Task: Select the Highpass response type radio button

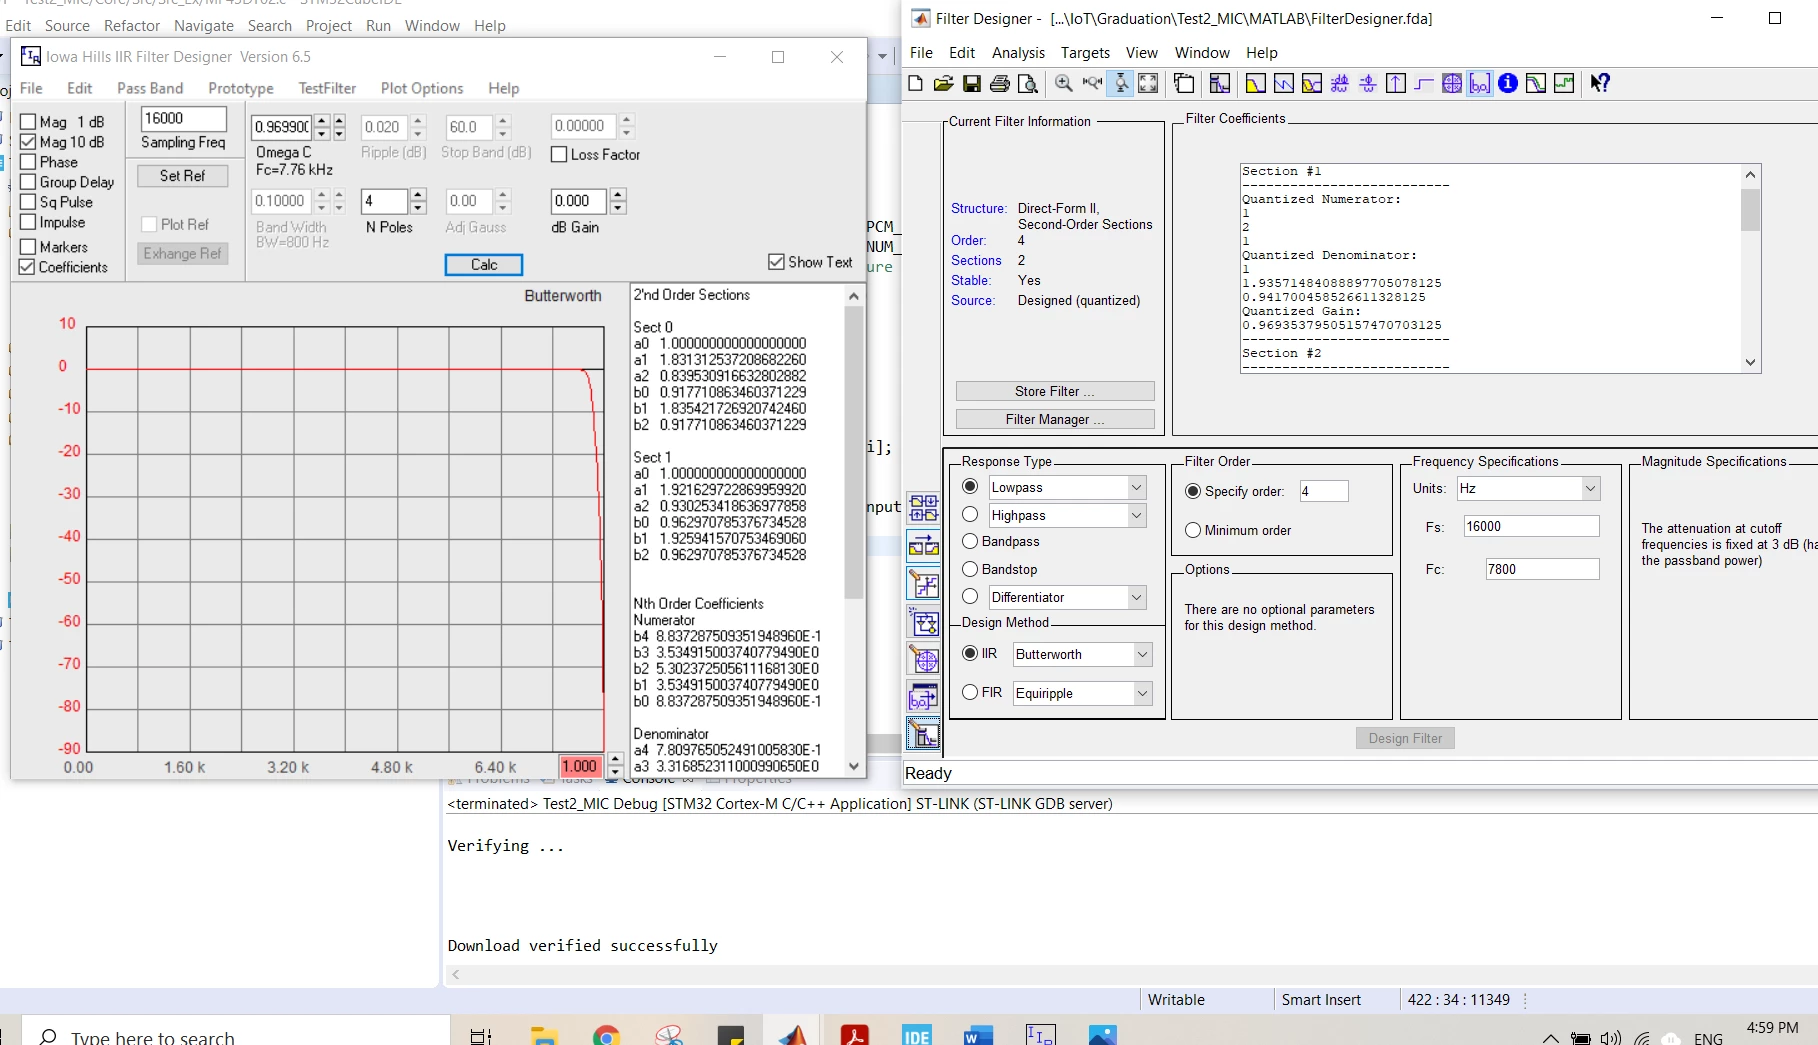Action: point(970,514)
